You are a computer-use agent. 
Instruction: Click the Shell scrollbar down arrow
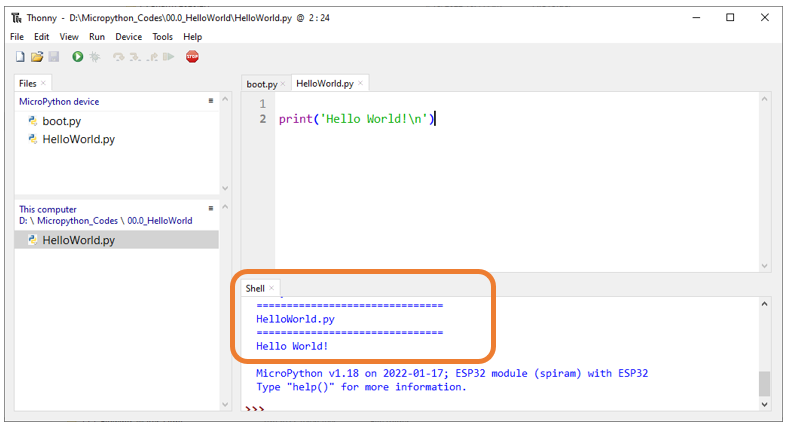point(764,404)
